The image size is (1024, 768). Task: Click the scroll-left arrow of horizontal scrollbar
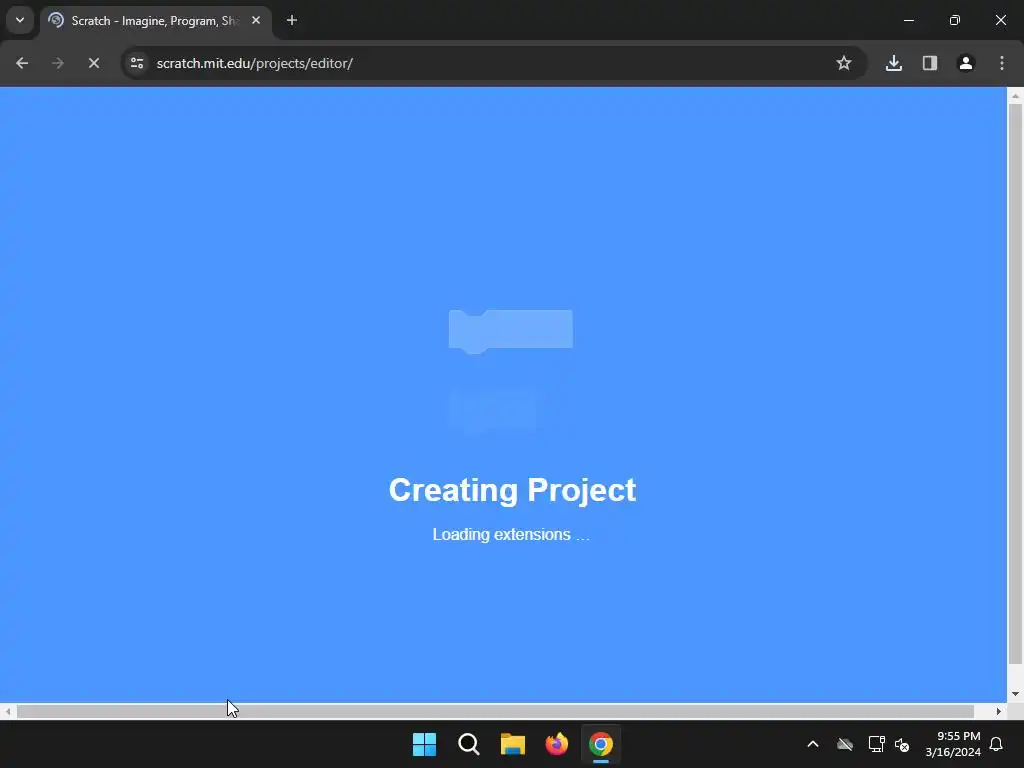pos(7,711)
